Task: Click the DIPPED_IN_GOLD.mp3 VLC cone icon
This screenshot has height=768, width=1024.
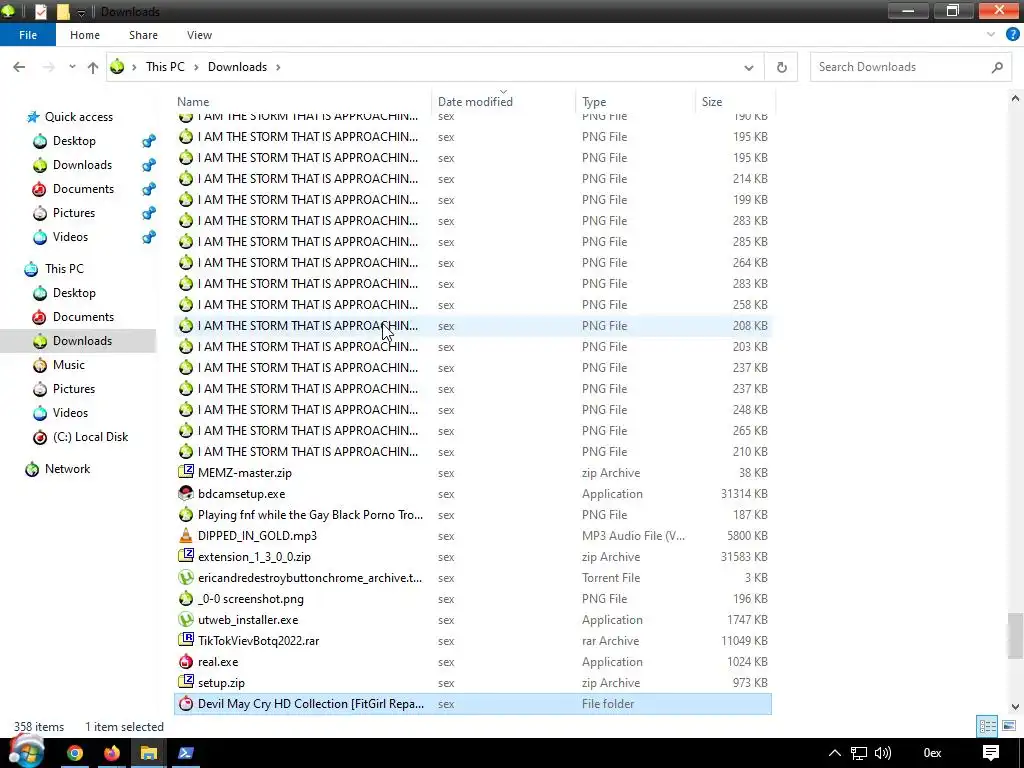Action: click(x=186, y=535)
